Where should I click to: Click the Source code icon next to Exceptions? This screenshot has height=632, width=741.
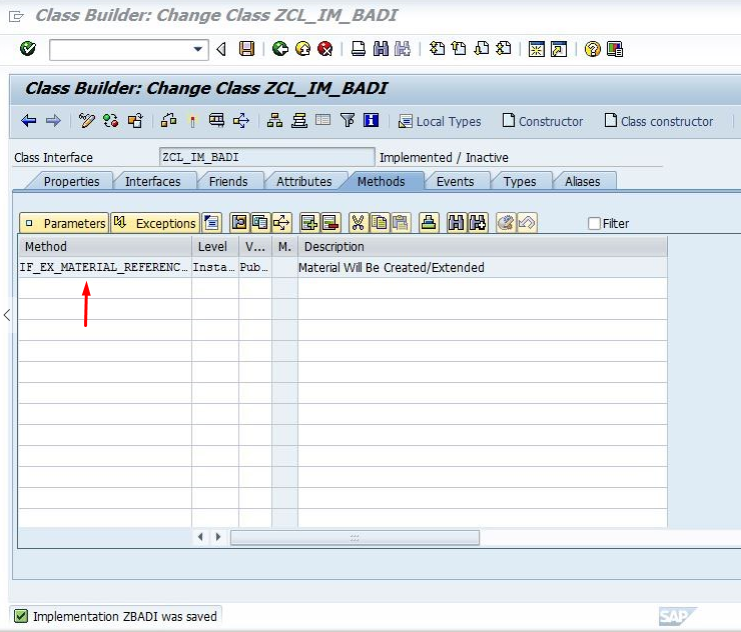pyautogui.click(x=212, y=223)
